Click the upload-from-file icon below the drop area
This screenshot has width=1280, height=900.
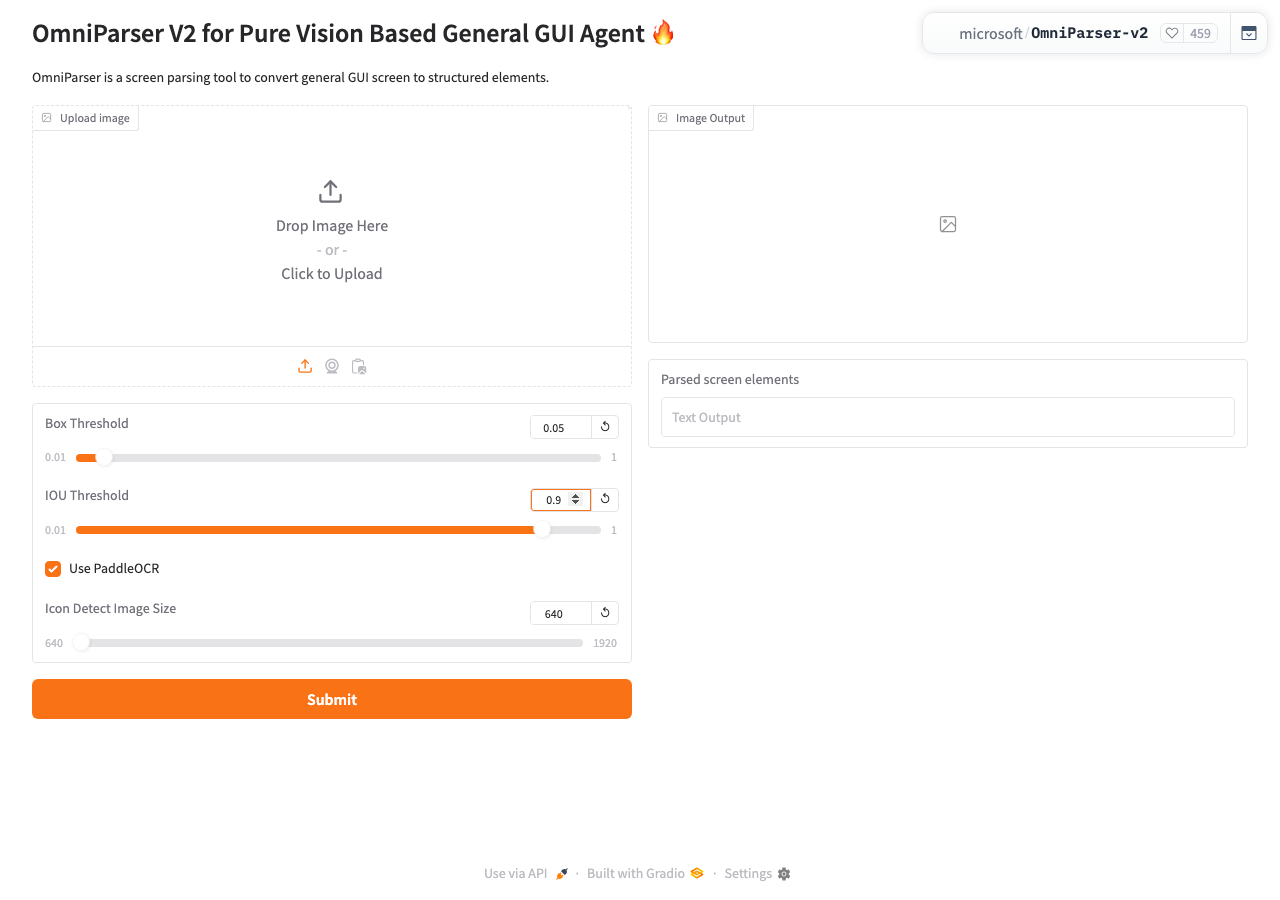(305, 367)
